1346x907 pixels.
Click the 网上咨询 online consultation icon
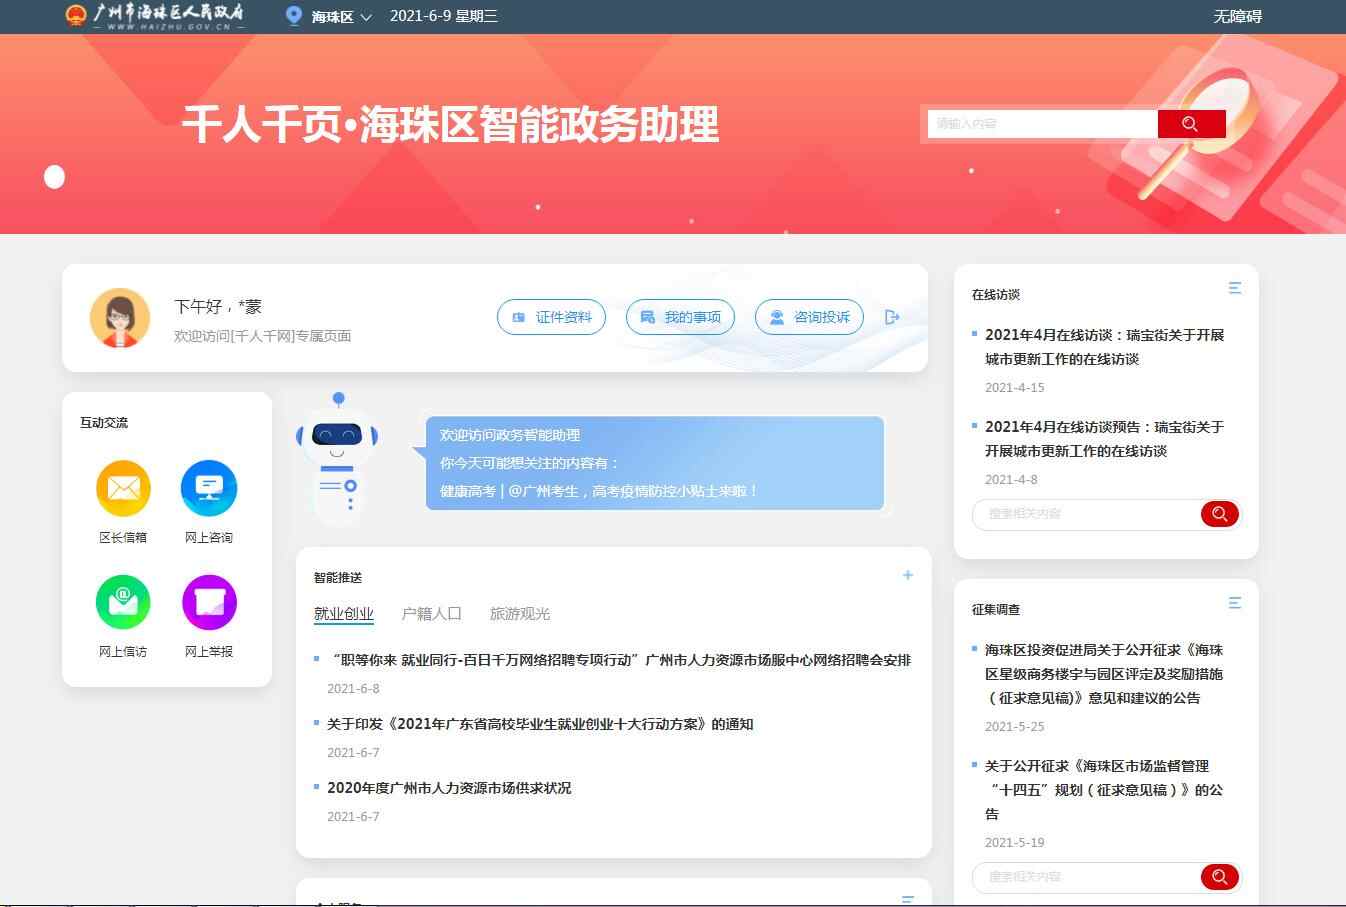(x=208, y=488)
